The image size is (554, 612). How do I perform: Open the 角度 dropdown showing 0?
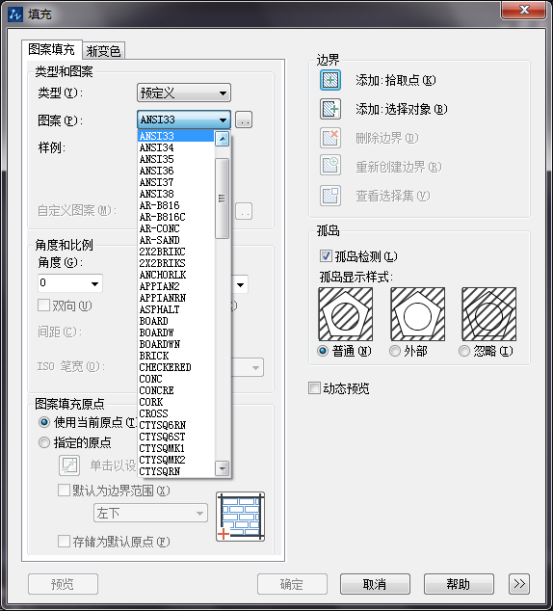(x=70, y=283)
